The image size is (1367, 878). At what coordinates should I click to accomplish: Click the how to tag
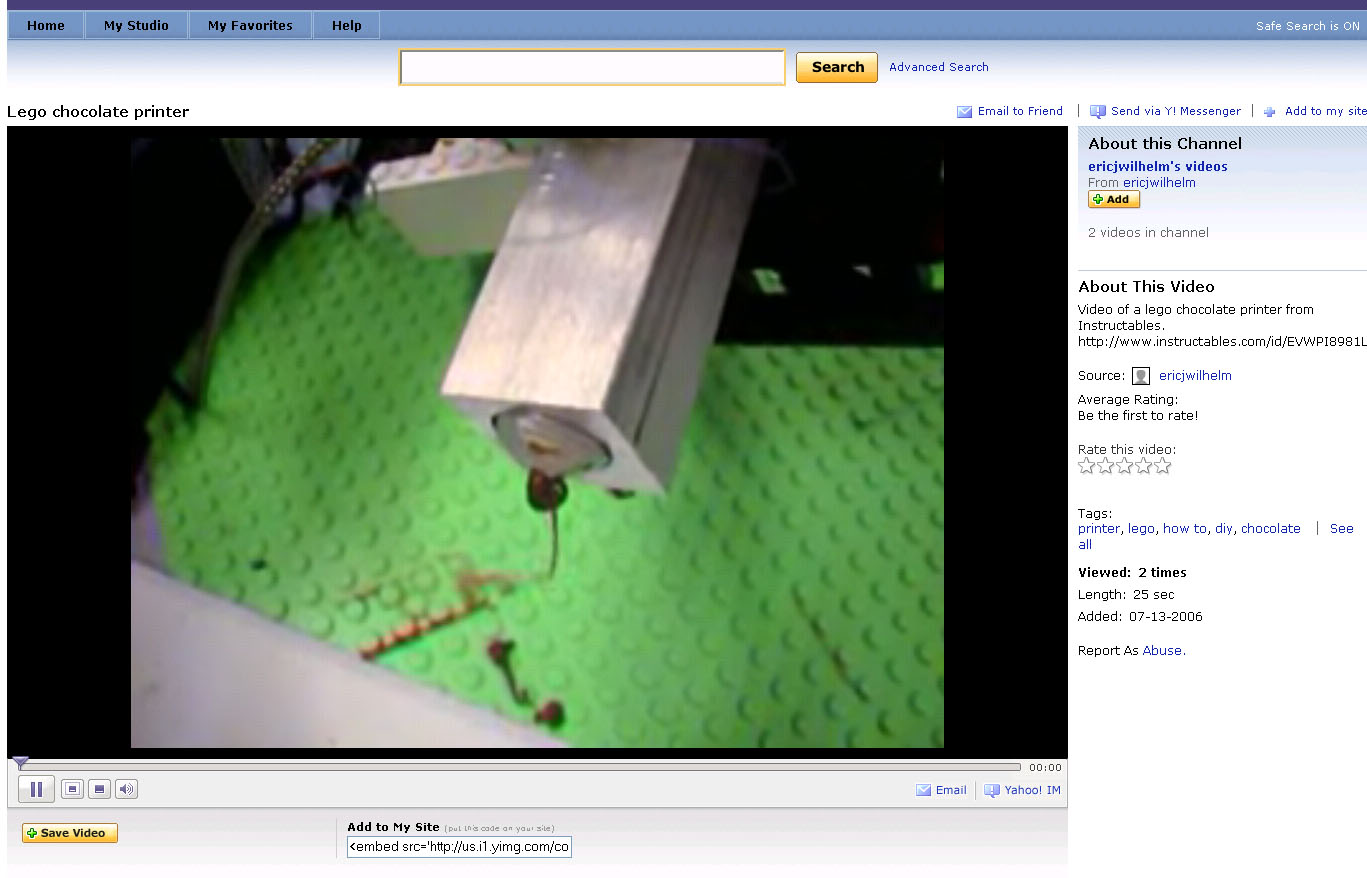[1185, 529]
